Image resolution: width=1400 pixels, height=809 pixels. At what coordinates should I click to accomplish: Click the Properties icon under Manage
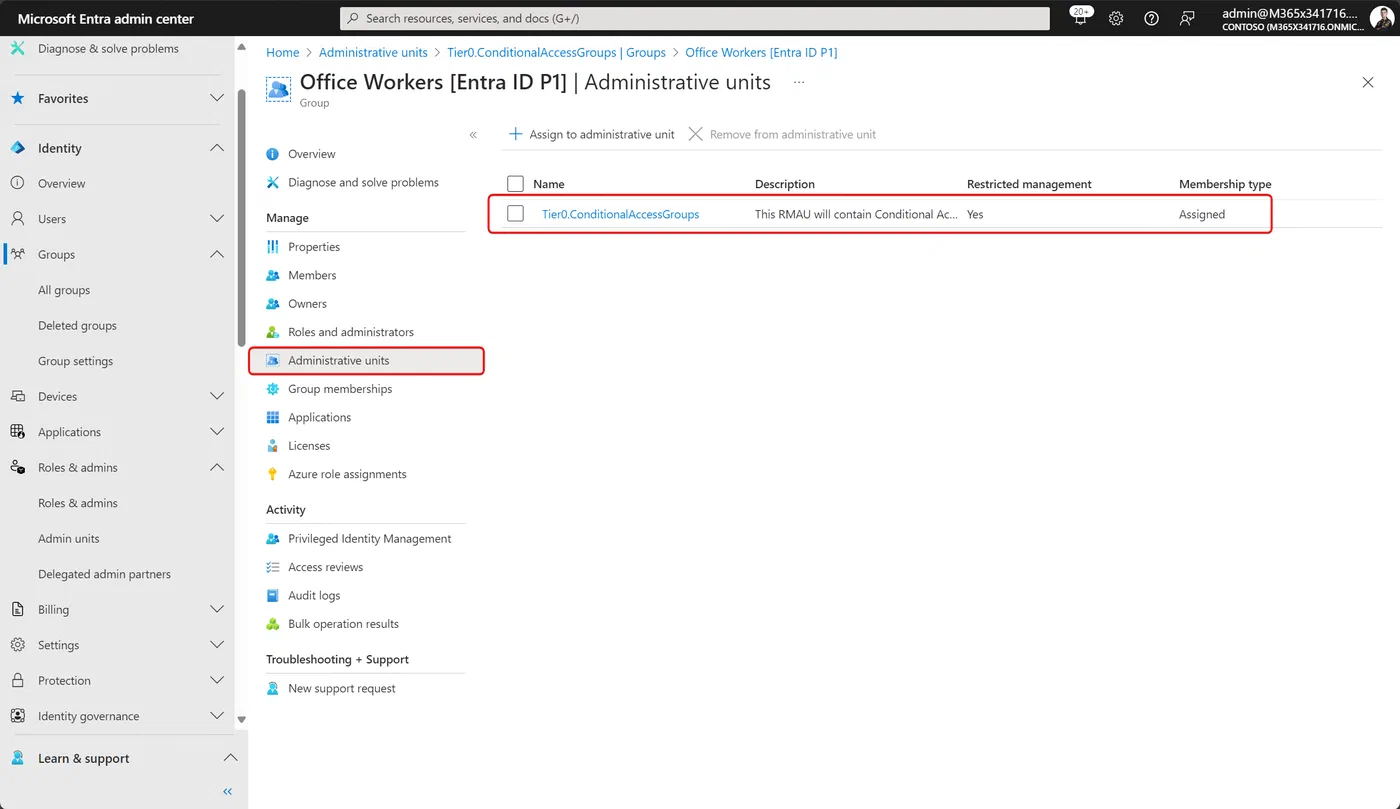pyautogui.click(x=273, y=247)
